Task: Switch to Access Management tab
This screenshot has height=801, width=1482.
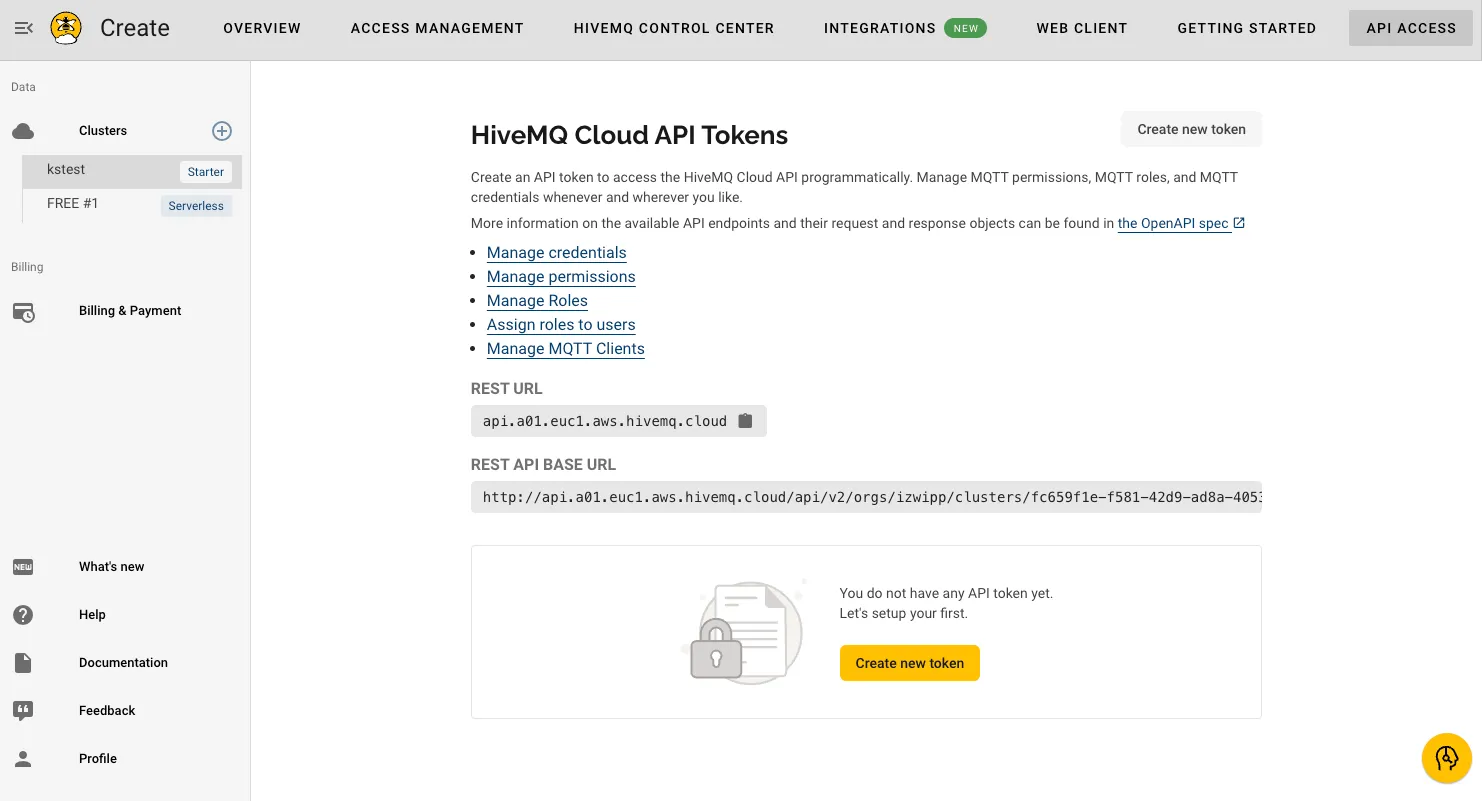Action: (437, 28)
